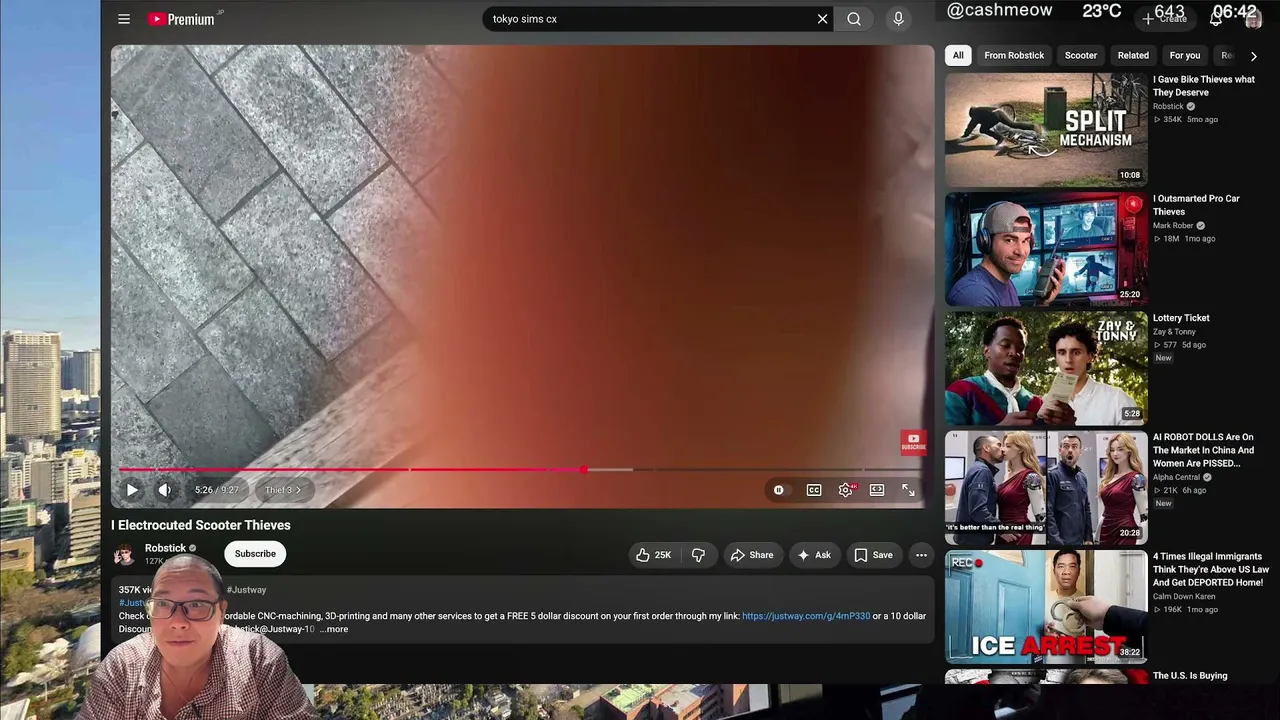Dislike the video with the thumbs-down
The height and width of the screenshot is (720, 1280).
698,555
